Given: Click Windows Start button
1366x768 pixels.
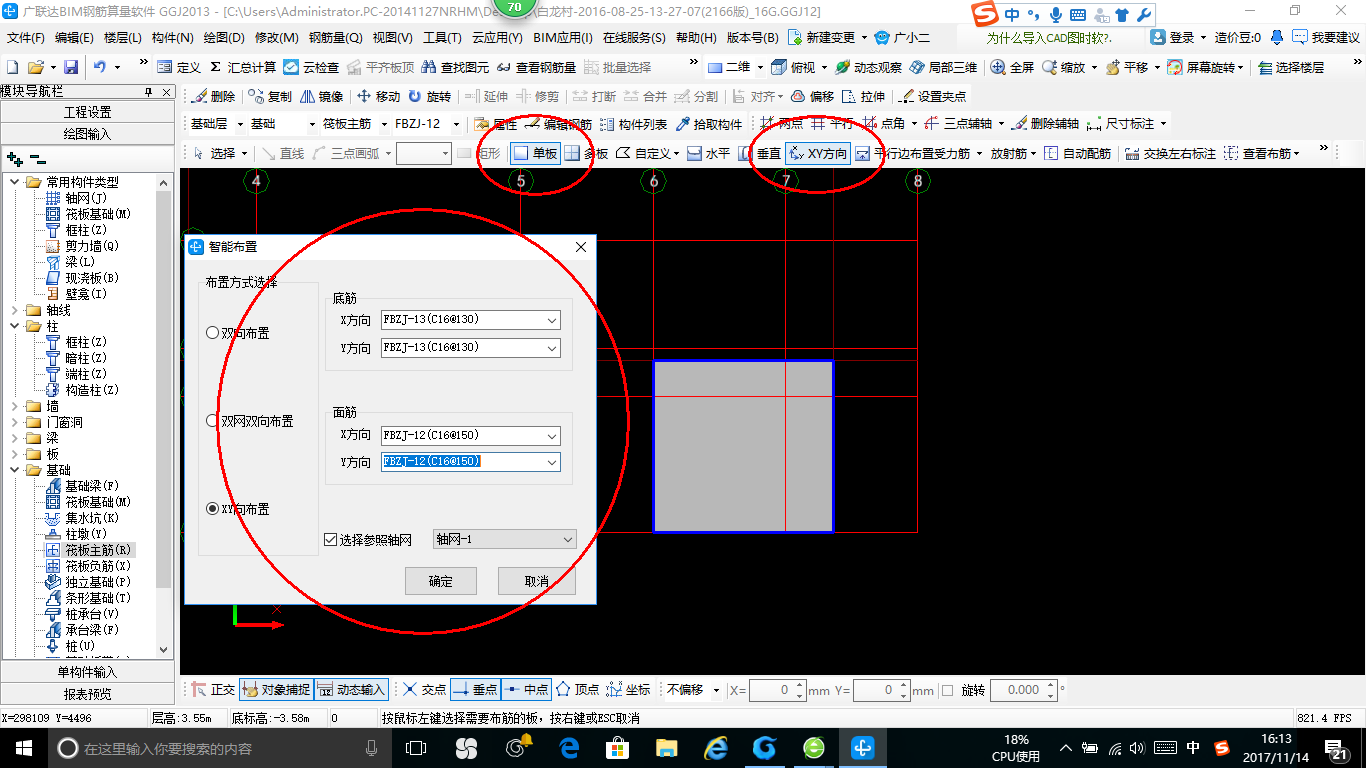Looking at the screenshot, I should tap(23, 747).
